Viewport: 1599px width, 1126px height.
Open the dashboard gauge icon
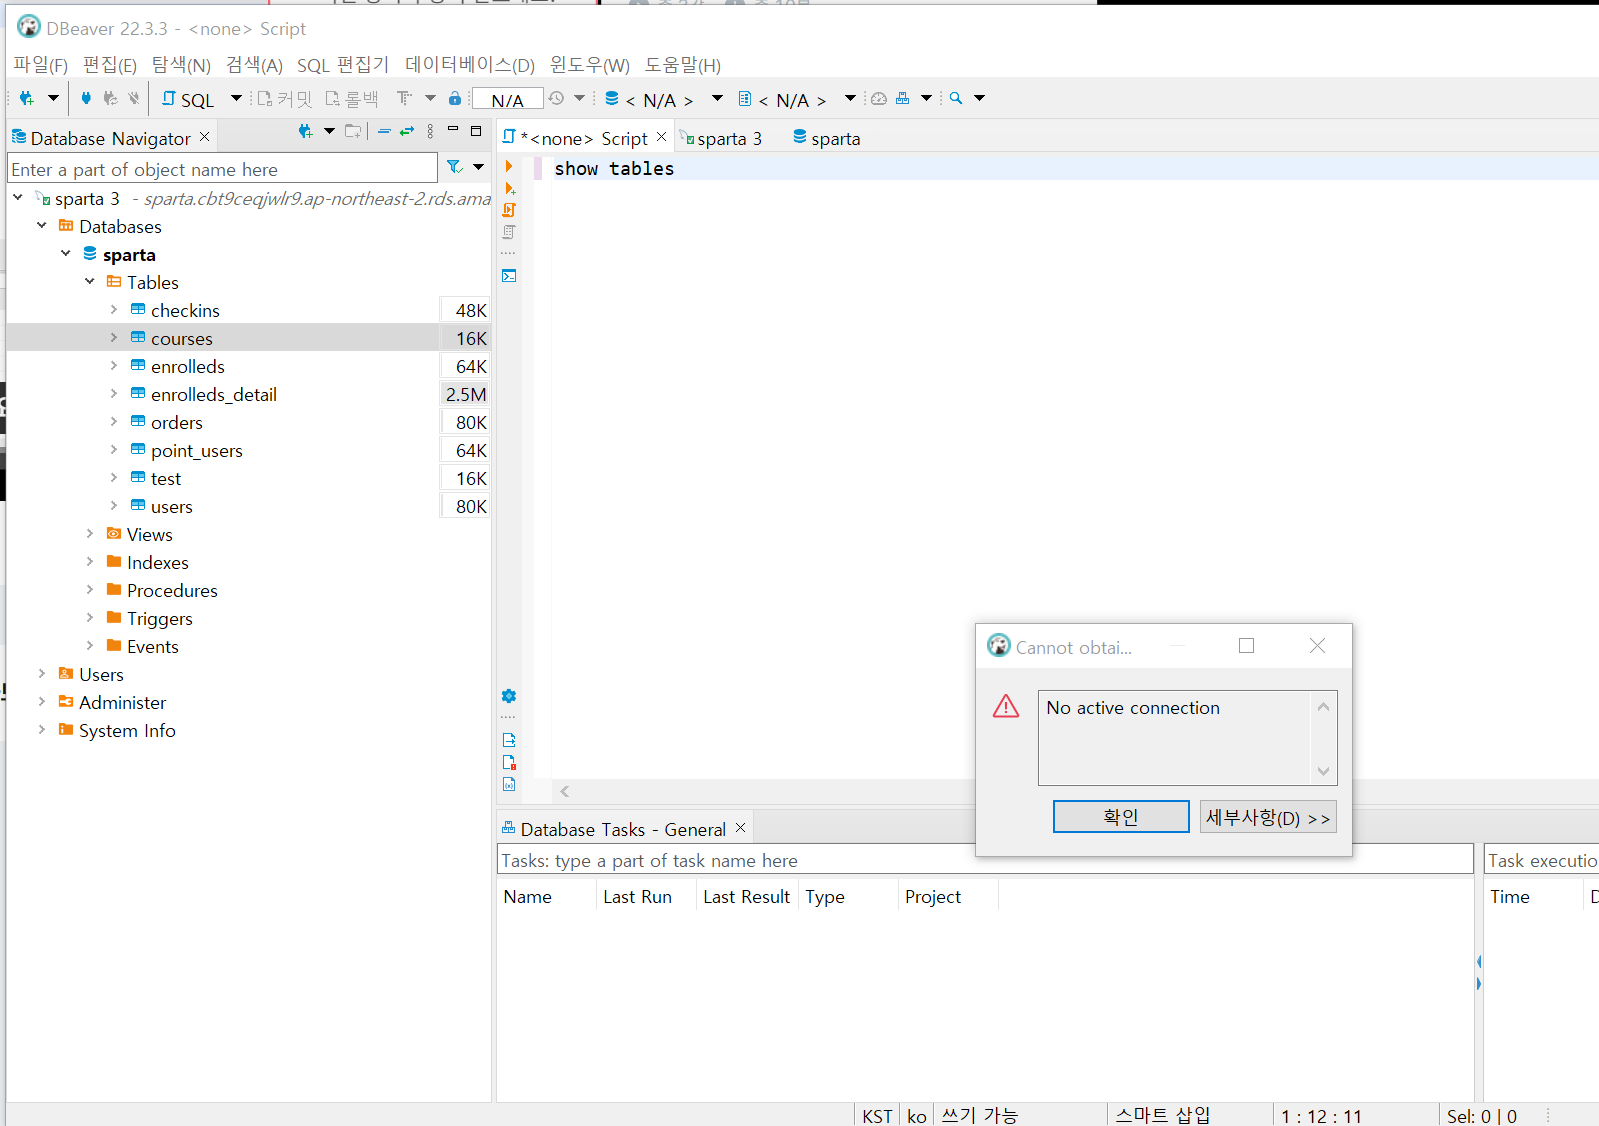tap(879, 98)
